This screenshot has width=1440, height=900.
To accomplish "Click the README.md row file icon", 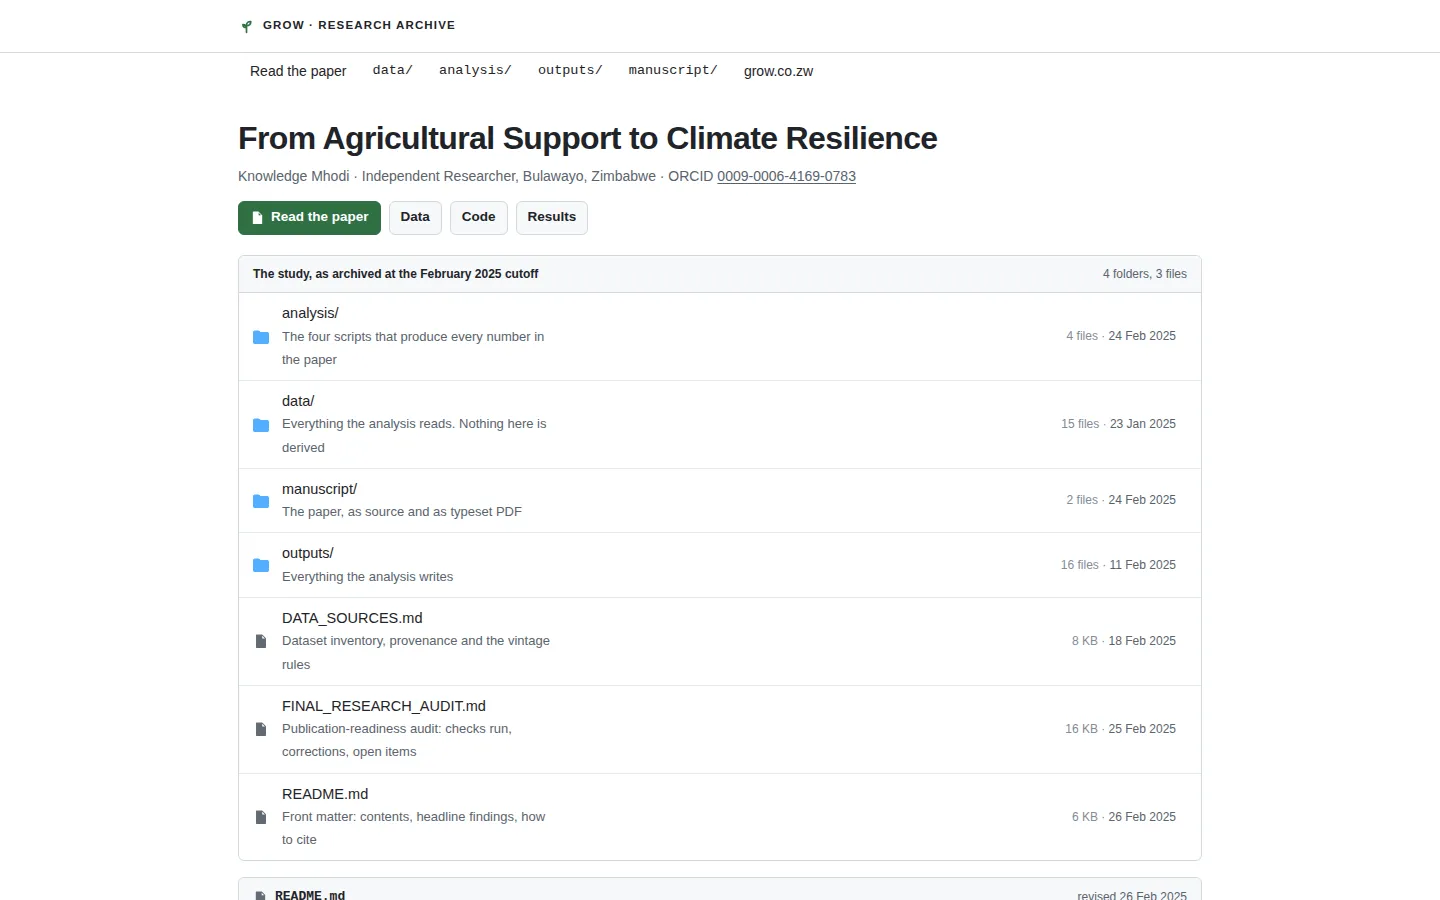I will tap(261, 817).
